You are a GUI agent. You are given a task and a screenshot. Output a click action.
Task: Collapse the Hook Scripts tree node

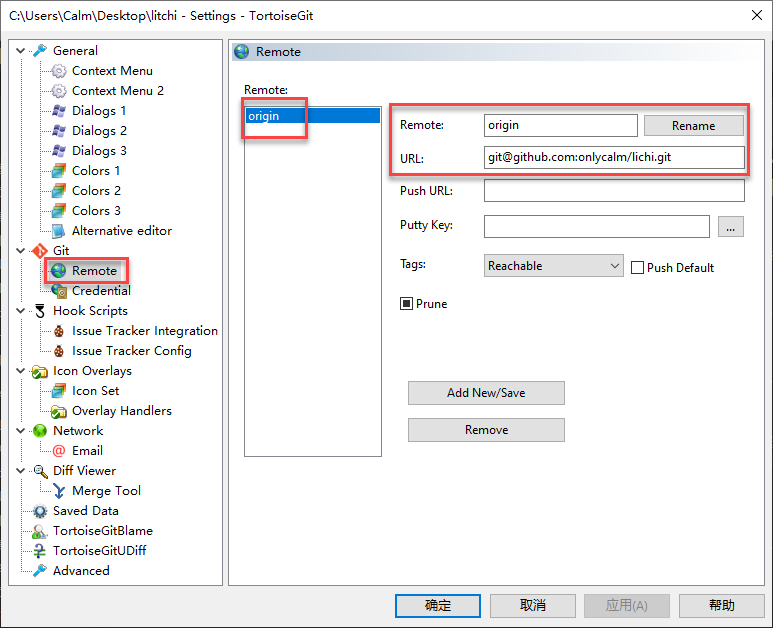click(x=21, y=311)
